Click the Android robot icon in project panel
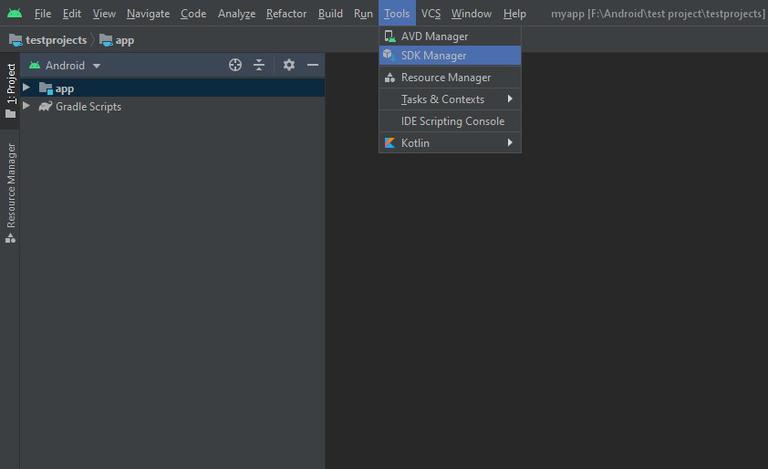The width and height of the screenshot is (768, 469). click(34, 65)
